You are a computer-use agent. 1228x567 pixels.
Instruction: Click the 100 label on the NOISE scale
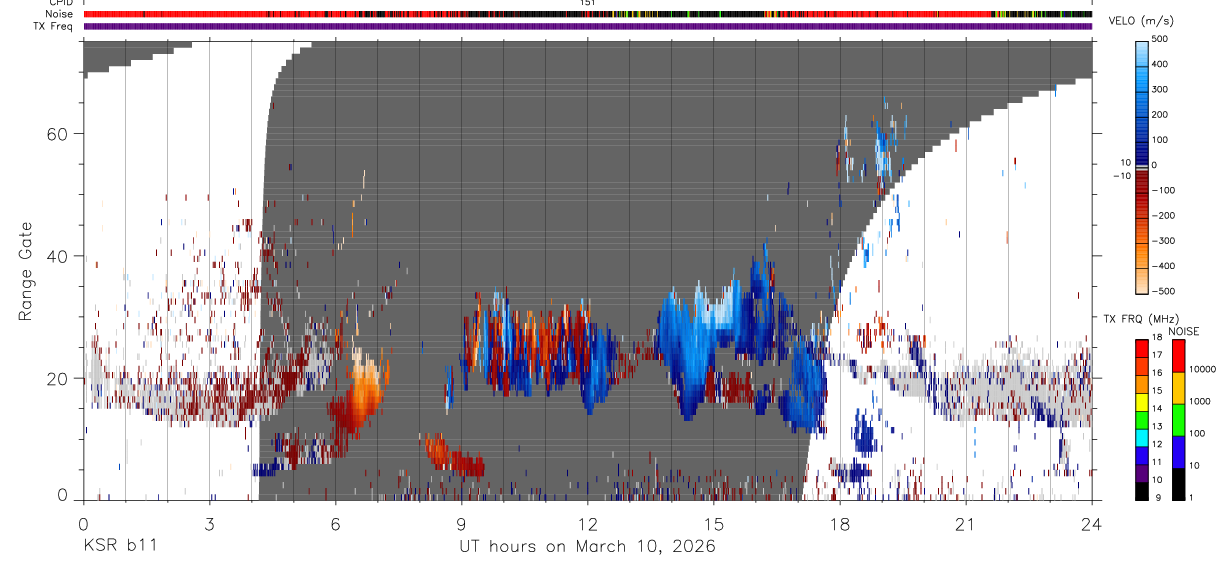1196,433
